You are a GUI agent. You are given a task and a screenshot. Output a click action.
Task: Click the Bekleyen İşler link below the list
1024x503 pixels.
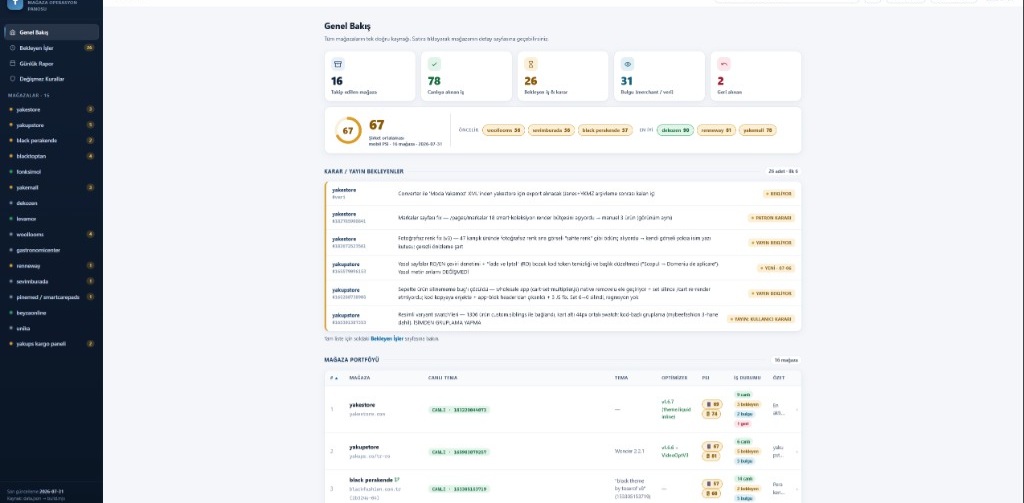click(387, 339)
